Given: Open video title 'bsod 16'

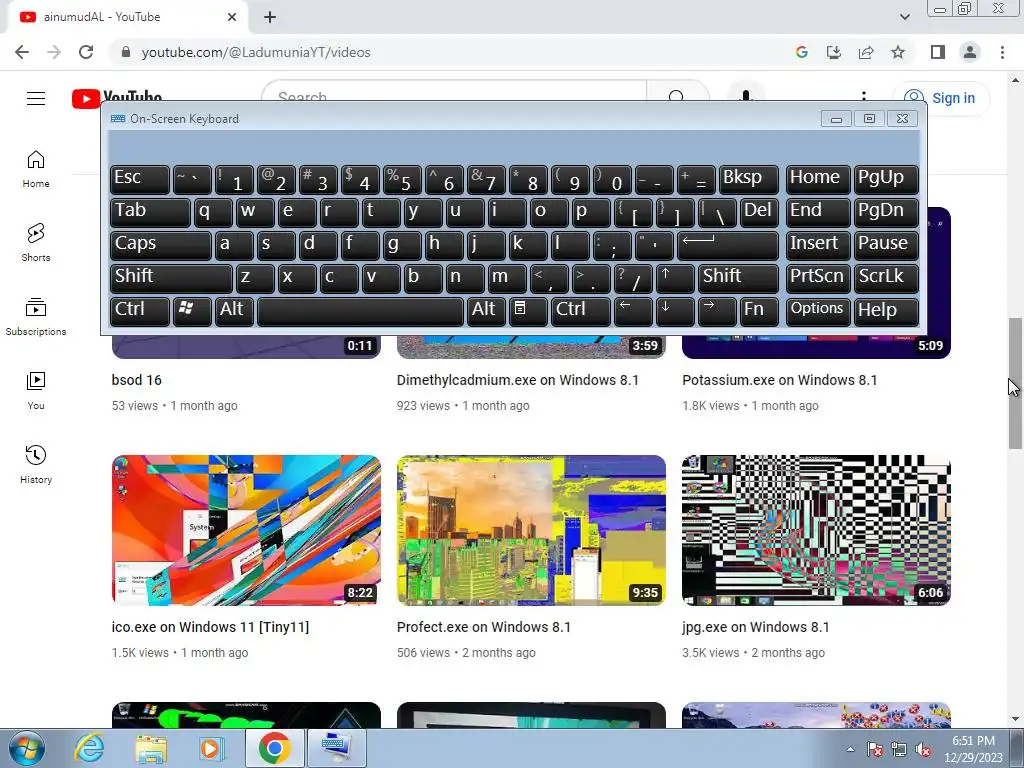Looking at the screenshot, I should click(136, 380).
